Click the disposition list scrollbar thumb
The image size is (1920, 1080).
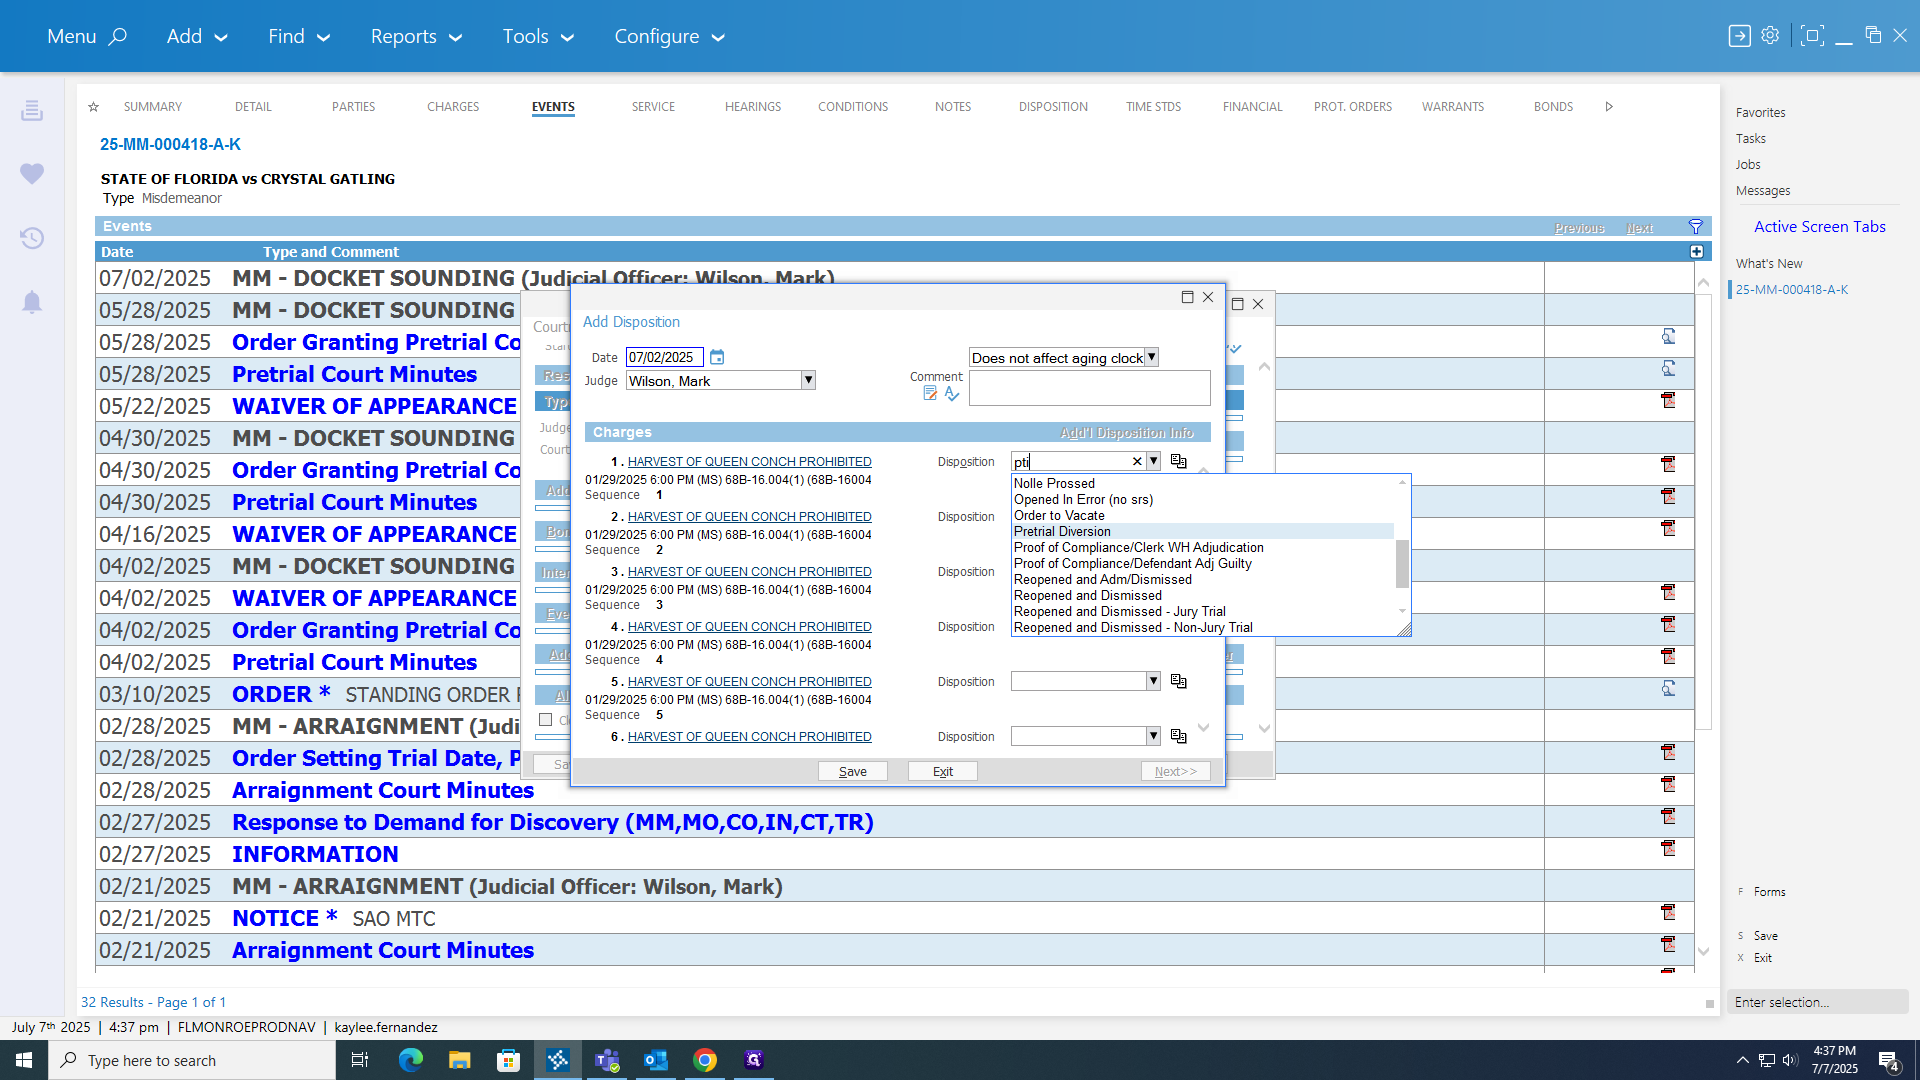[x=1402, y=564]
